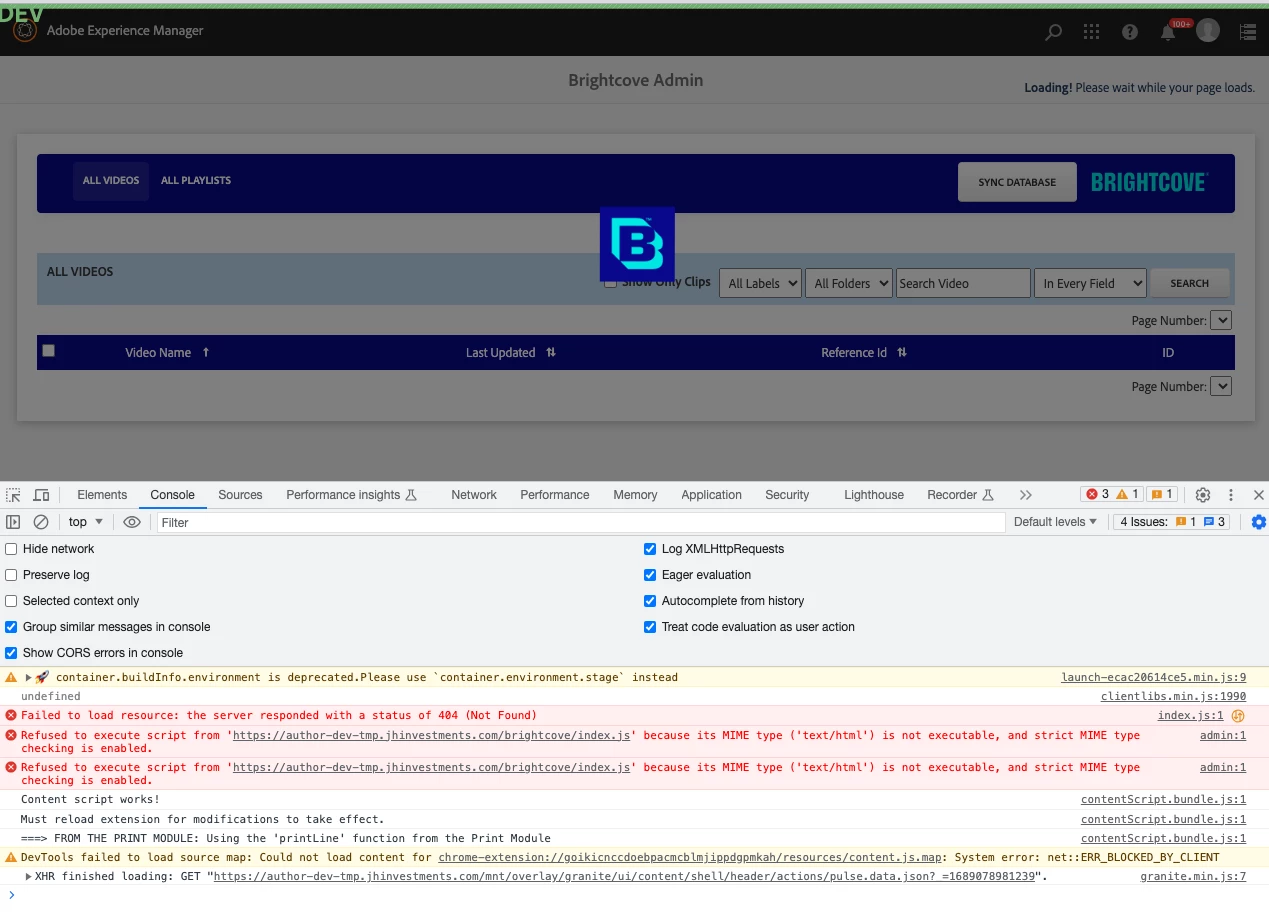Click the Adobe Experience Manager logo icon
Viewport: 1269px width, 912px height.
click(x=24, y=31)
